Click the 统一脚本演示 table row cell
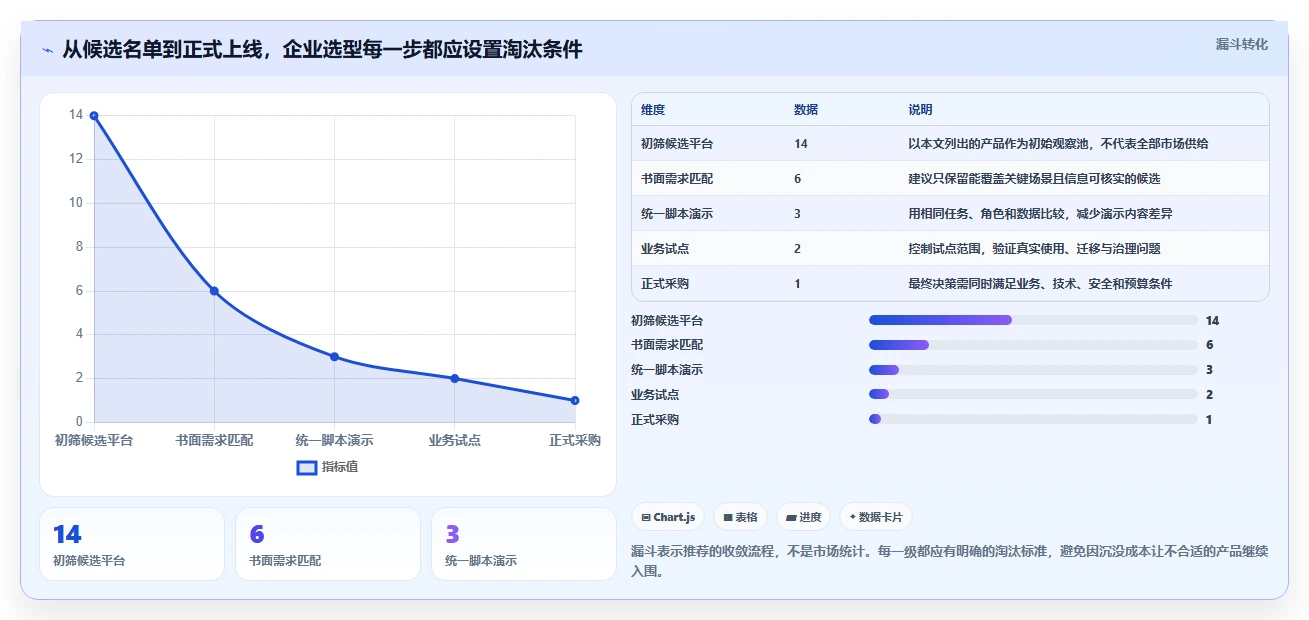The height and width of the screenshot is (620, 1309). click(x=677, y=214)
